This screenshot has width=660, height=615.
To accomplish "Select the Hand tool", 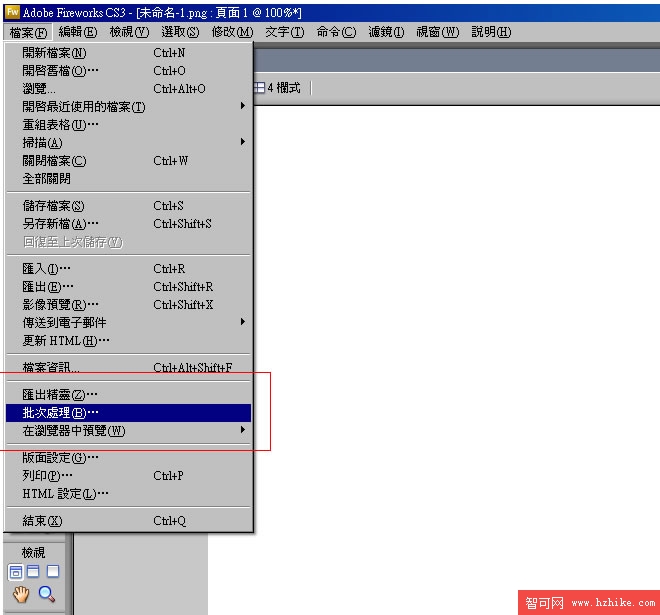I will coord(20,596).
